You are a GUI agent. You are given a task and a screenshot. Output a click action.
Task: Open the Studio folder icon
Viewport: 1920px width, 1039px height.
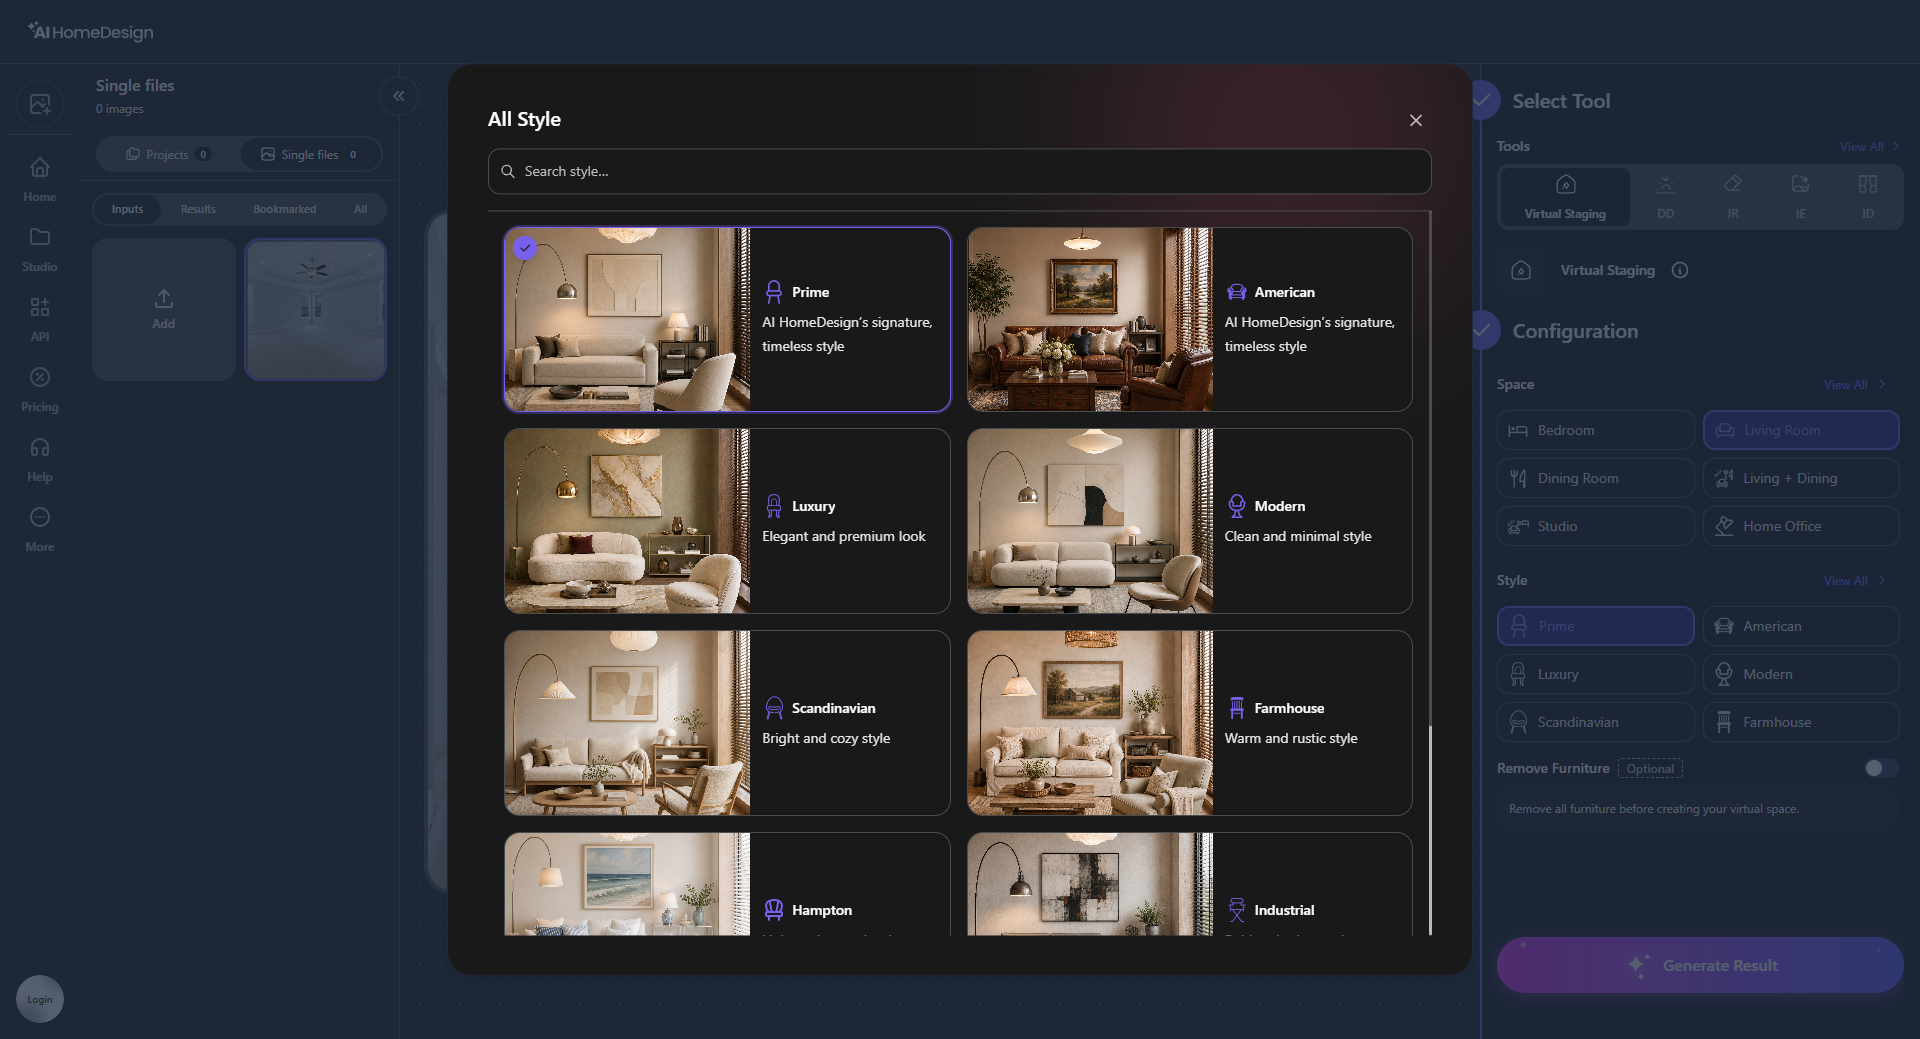tap(39, 237)
